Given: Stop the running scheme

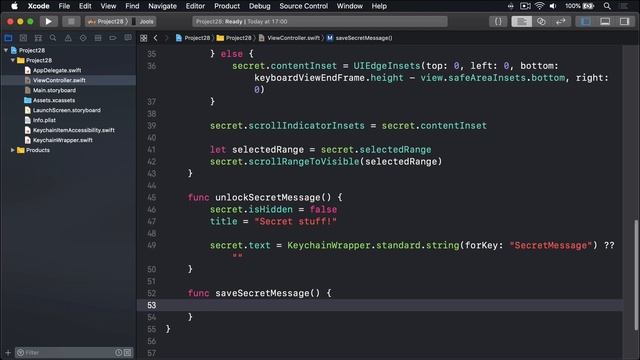Looking at the screenshot, I should (71, 22).
